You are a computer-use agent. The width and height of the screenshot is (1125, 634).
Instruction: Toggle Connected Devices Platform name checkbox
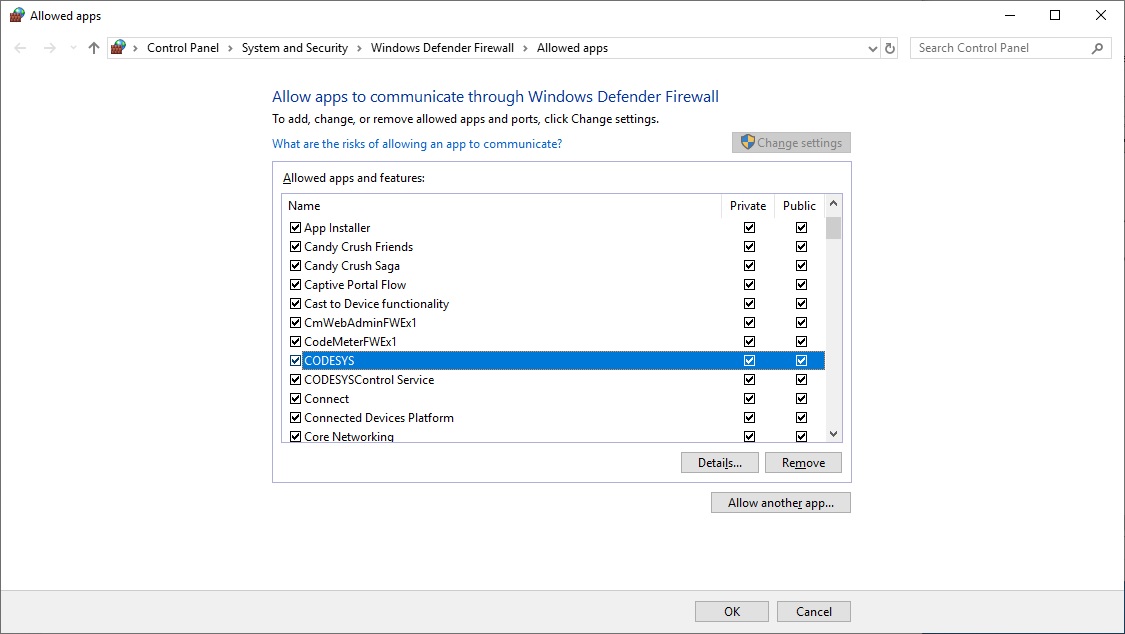pos(295,417)
